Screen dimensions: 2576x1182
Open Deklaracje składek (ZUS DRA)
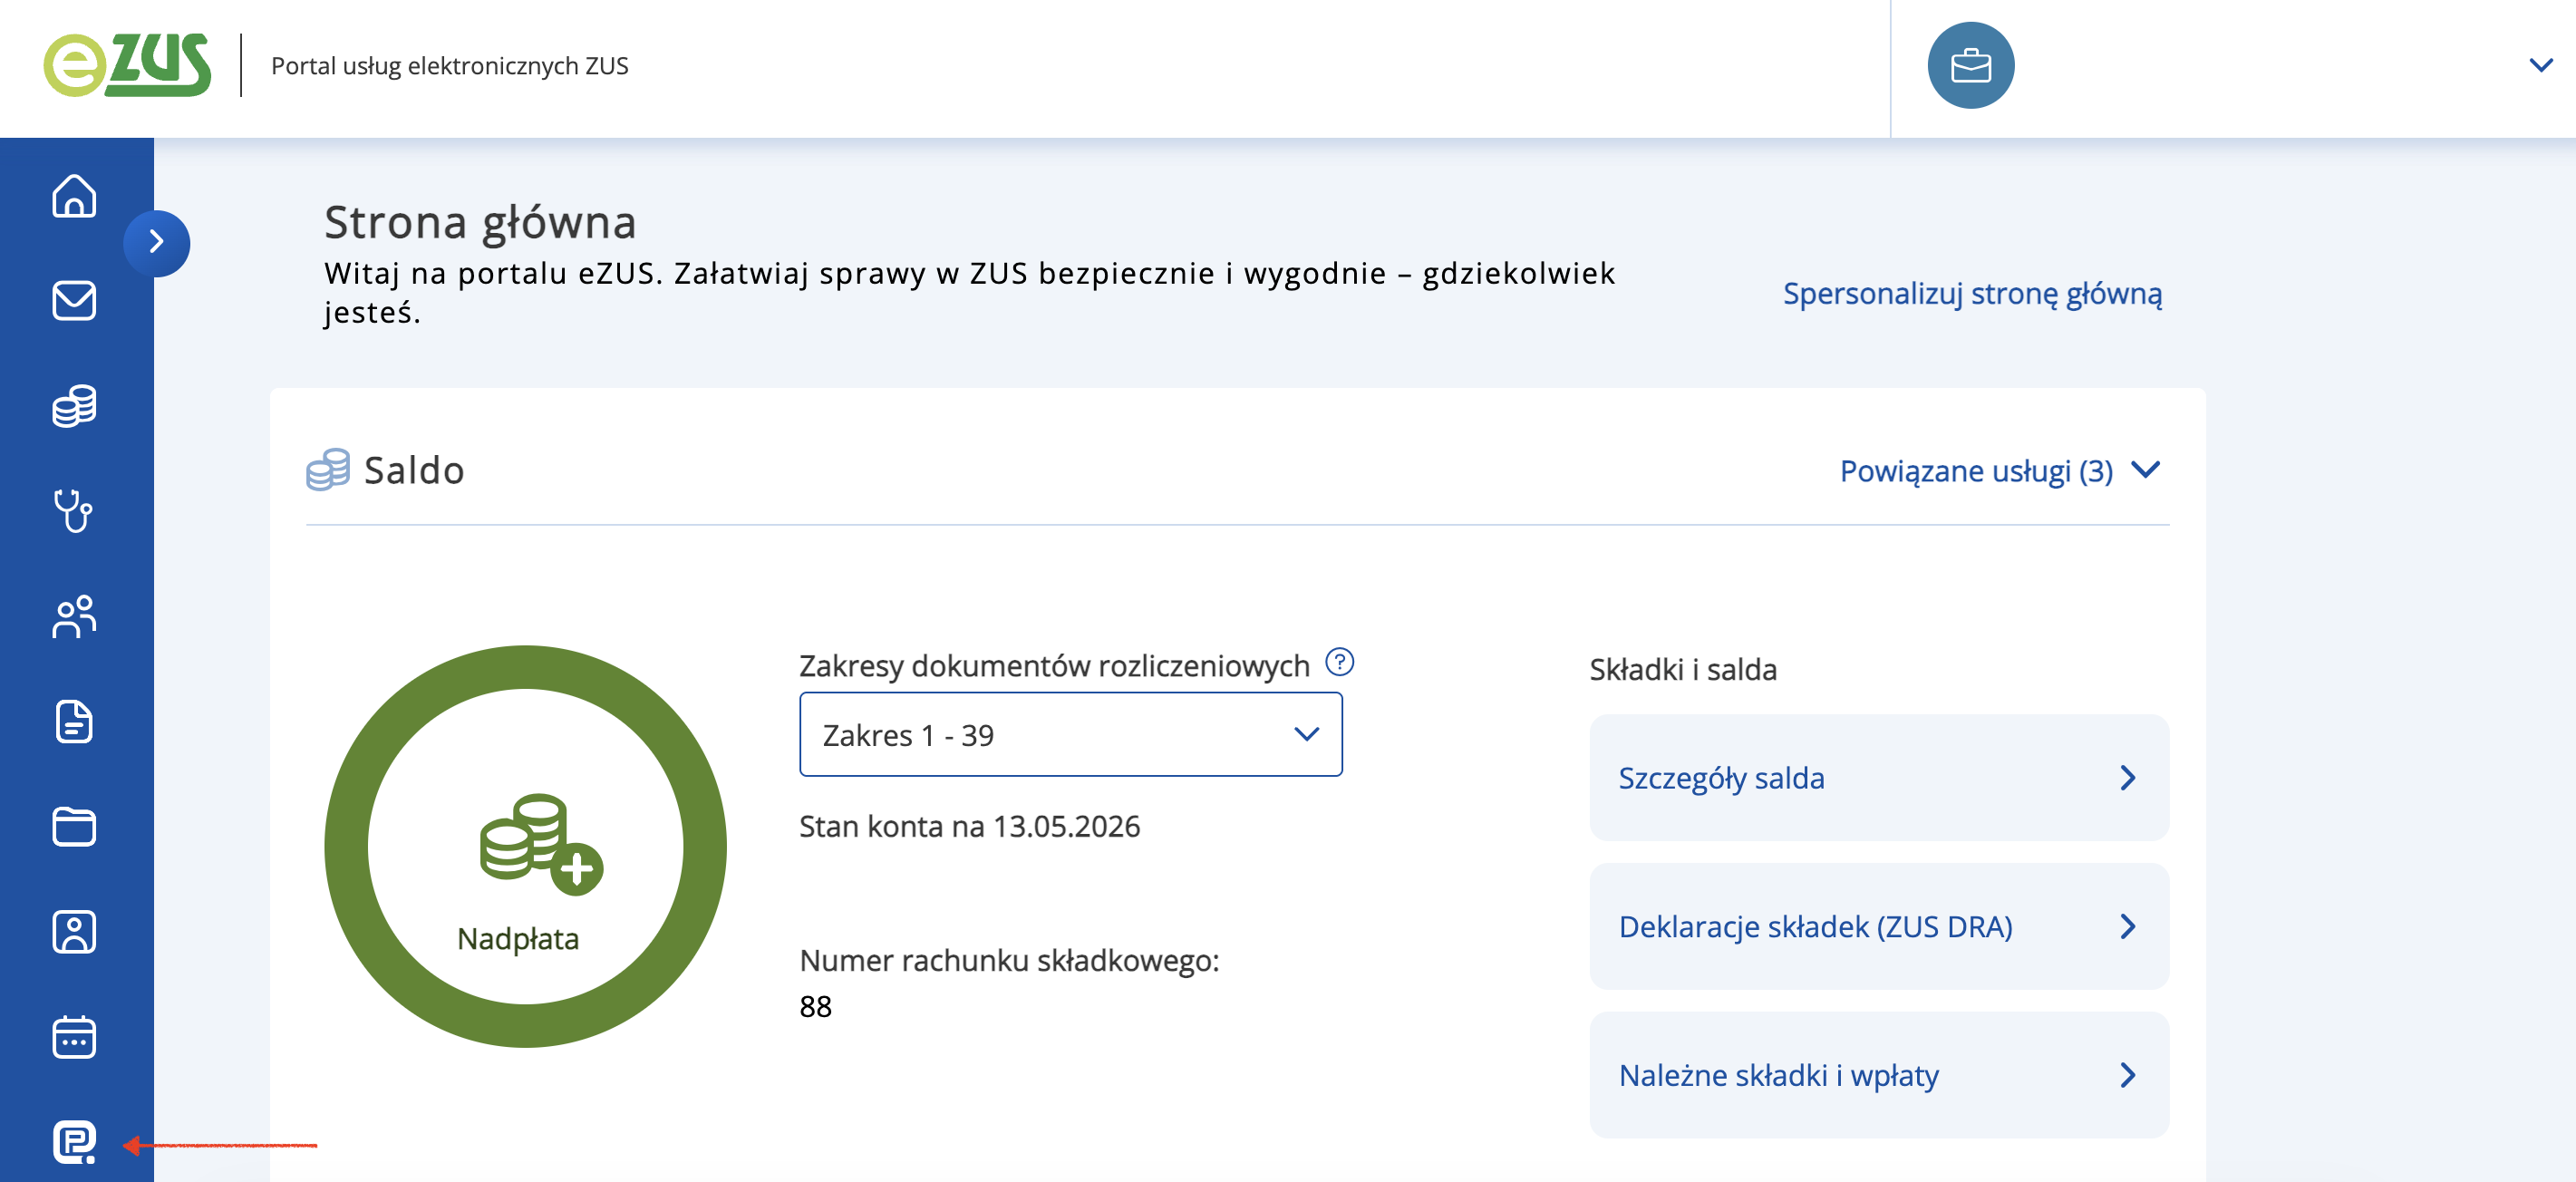1879,926
